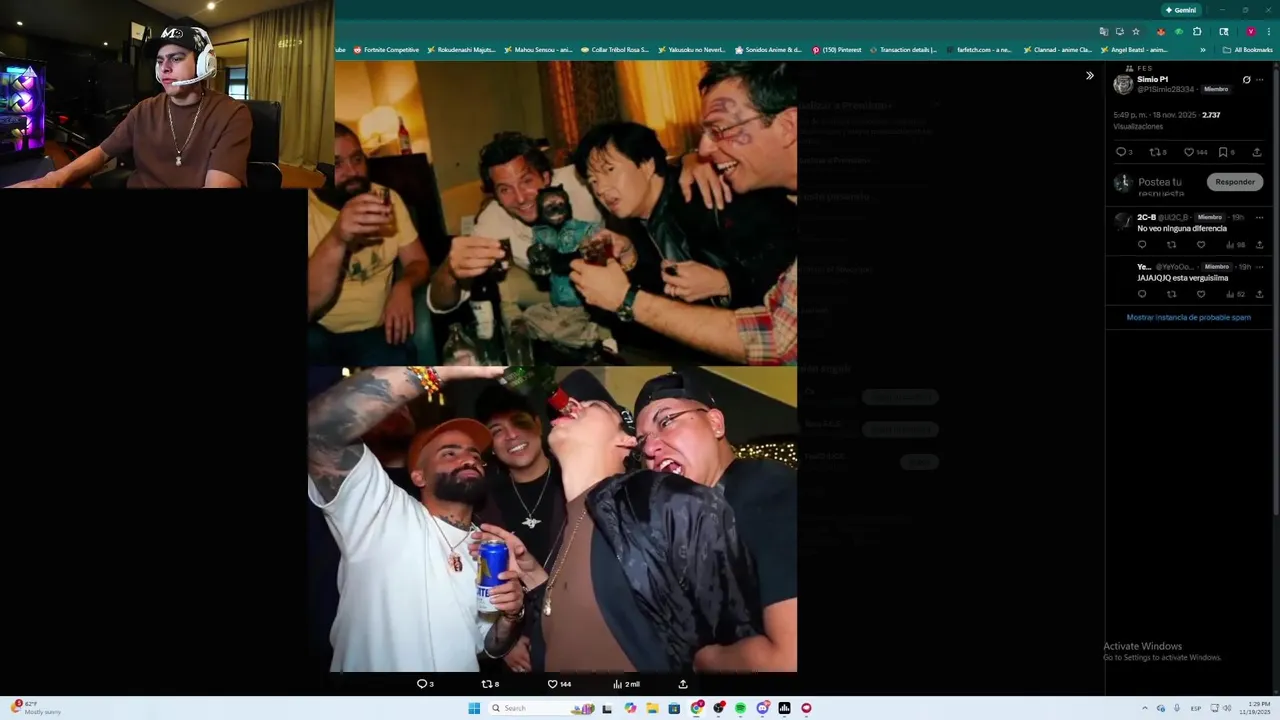
Task: Click the ESP language indicator in tray
Action: click(1196, 708)
